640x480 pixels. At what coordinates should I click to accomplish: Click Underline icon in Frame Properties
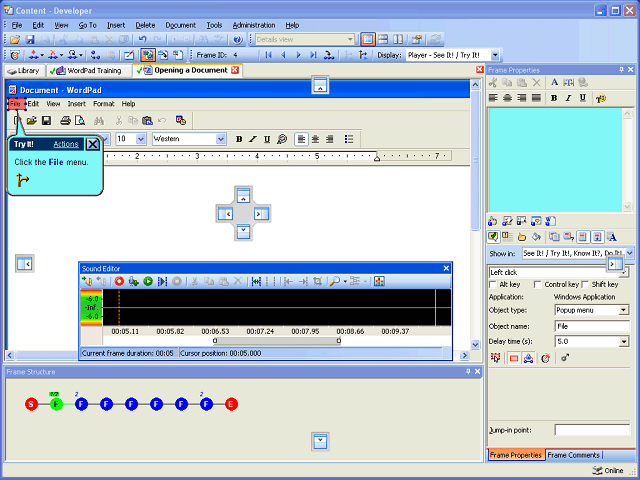click(x=583, y=98)
